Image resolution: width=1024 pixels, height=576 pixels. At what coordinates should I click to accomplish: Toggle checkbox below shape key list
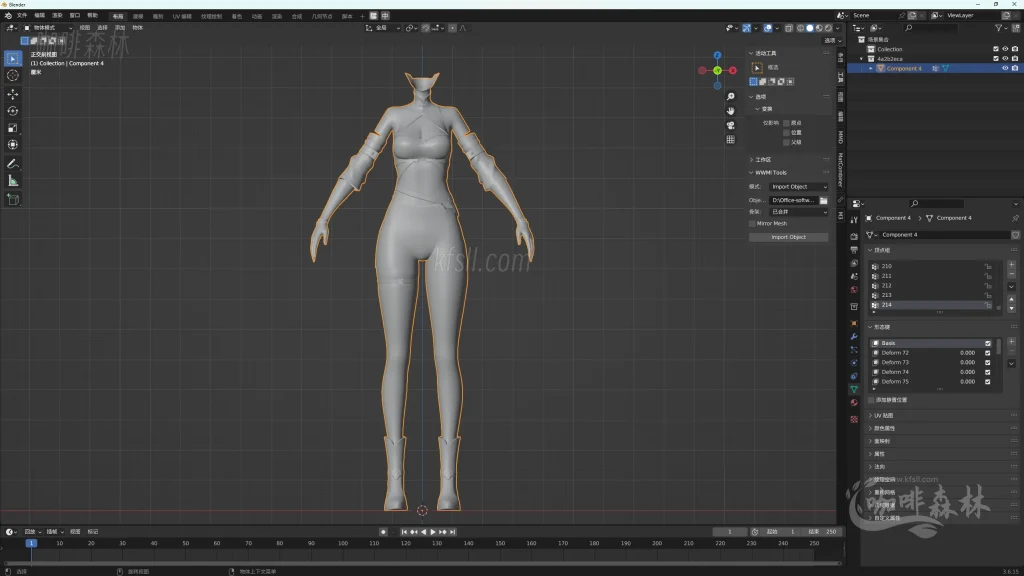871,400
